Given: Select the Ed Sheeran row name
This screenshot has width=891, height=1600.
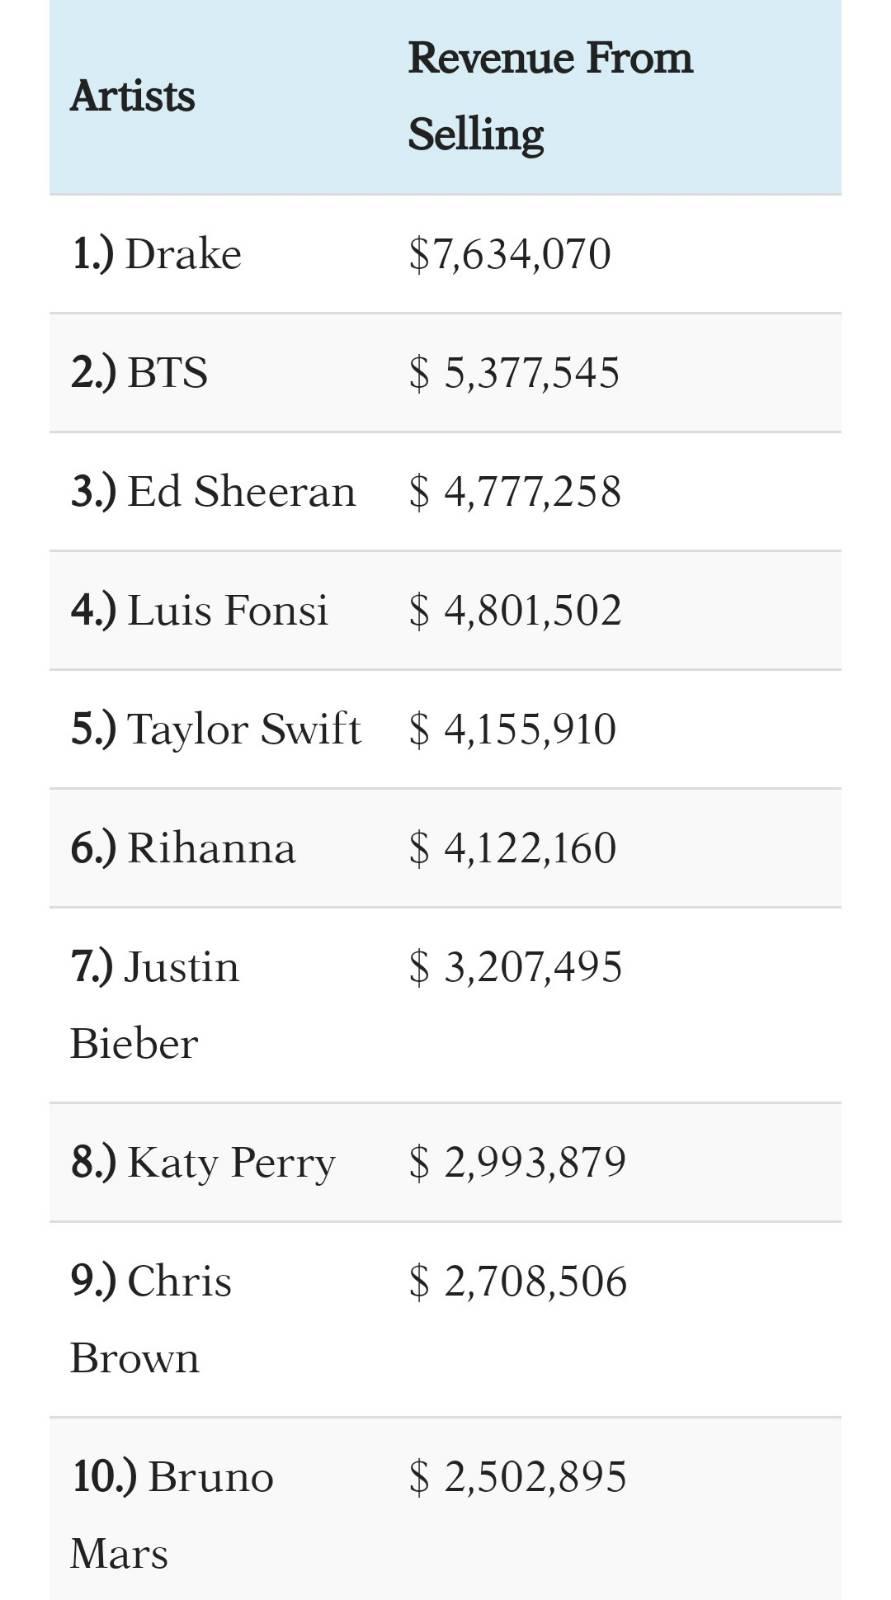Looking at the screenshot, I should [213, 492].
